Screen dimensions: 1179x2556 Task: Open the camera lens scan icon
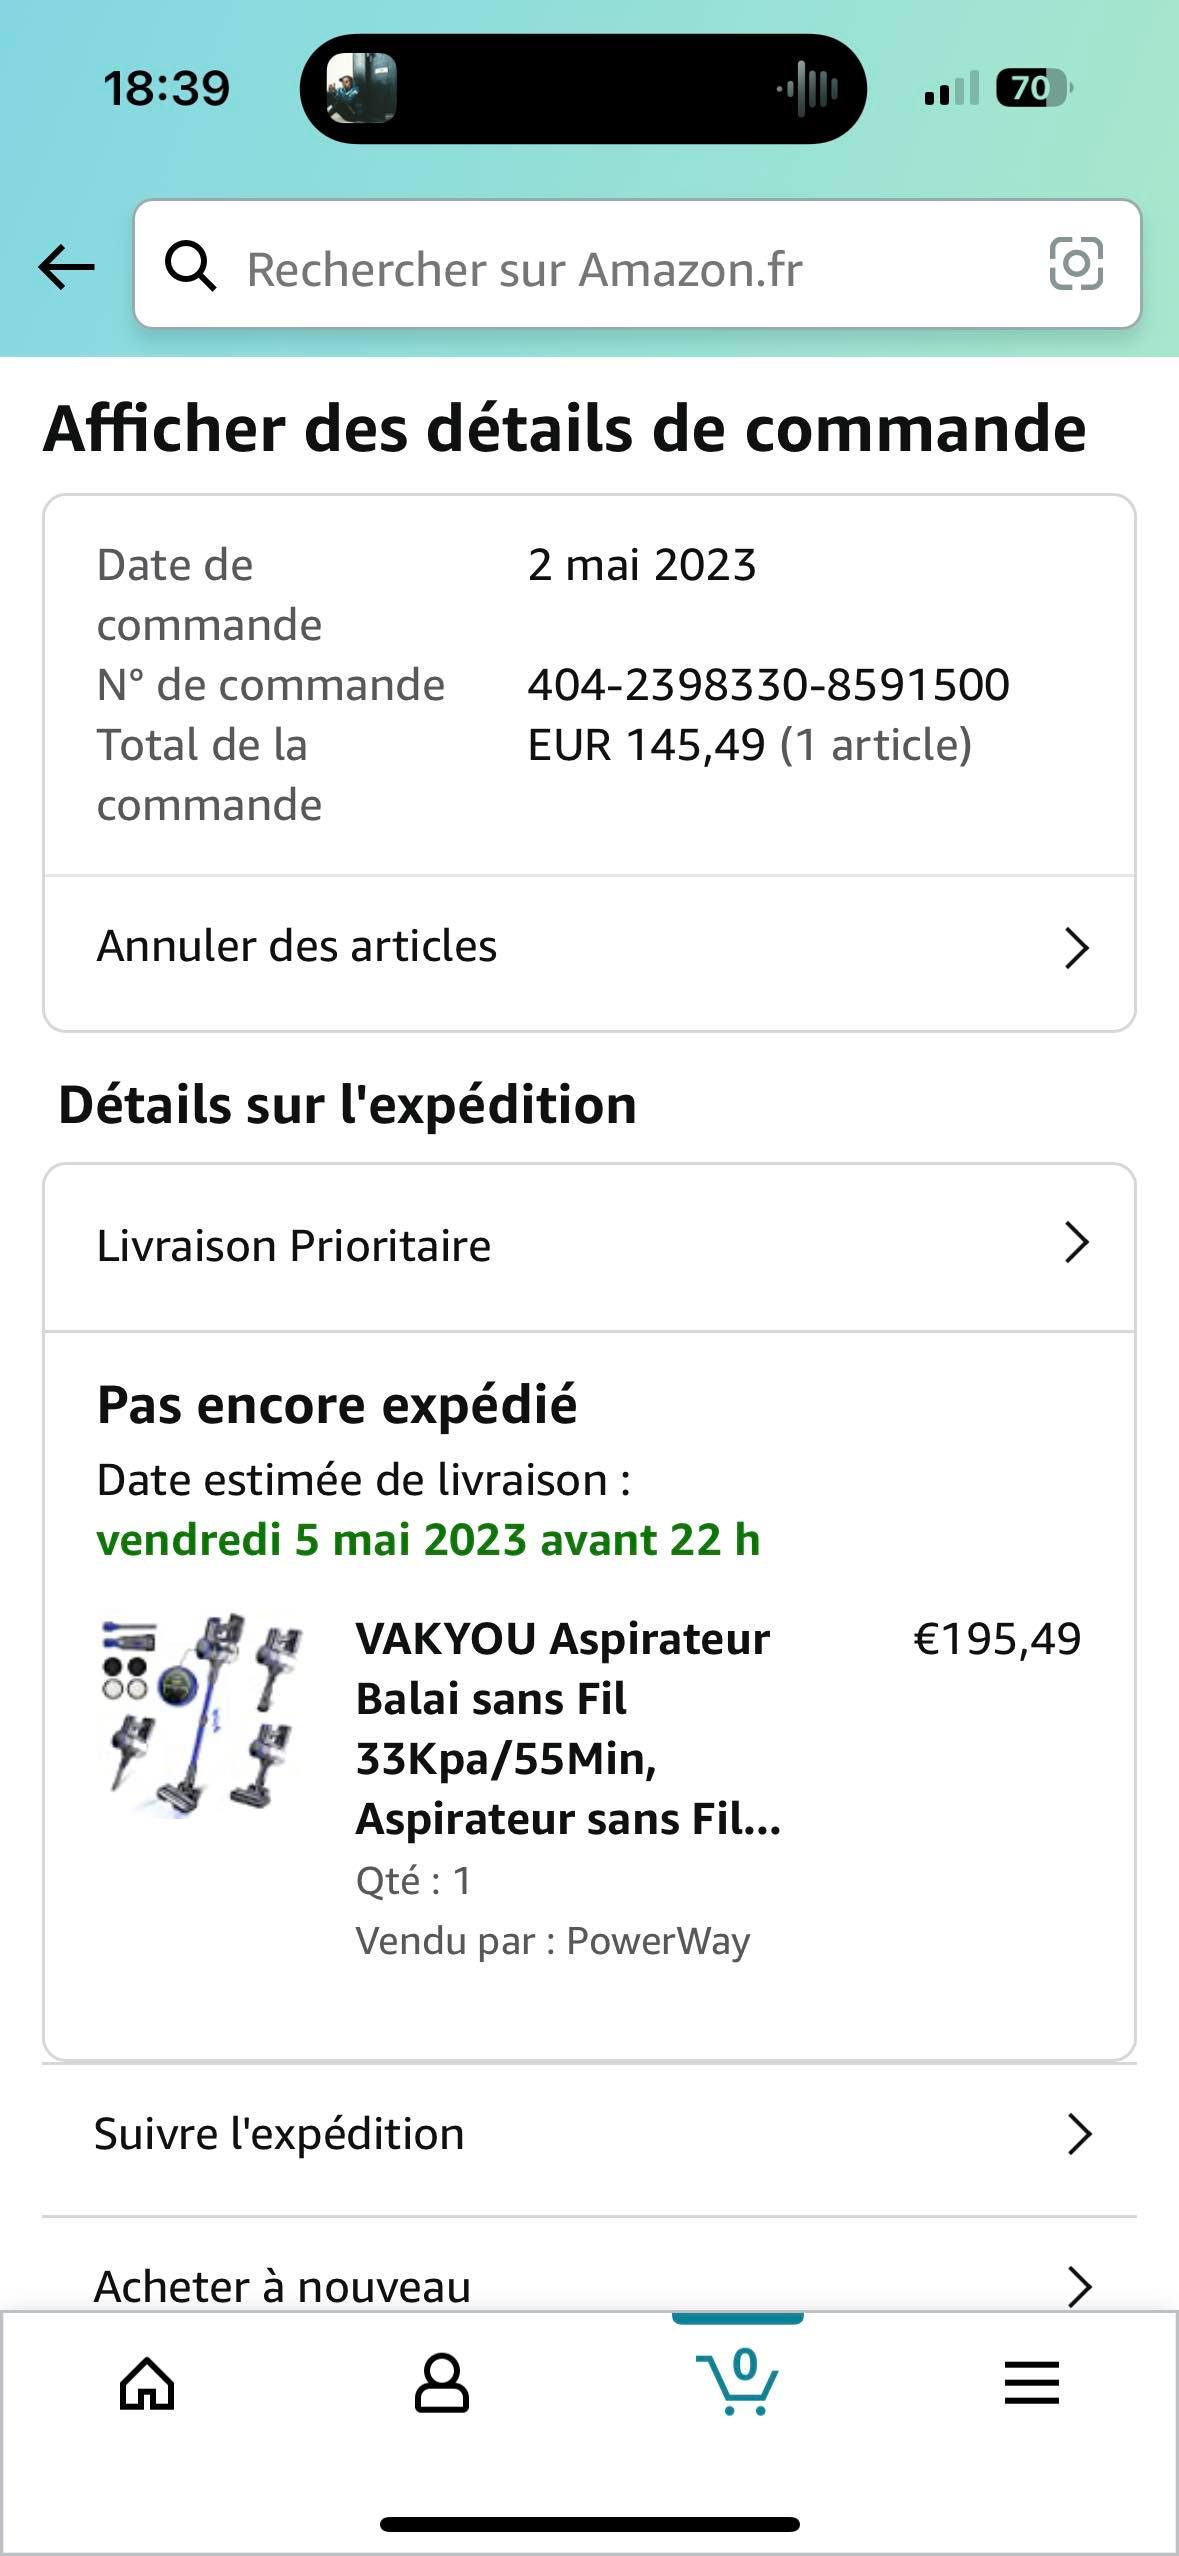(1075, 265)
